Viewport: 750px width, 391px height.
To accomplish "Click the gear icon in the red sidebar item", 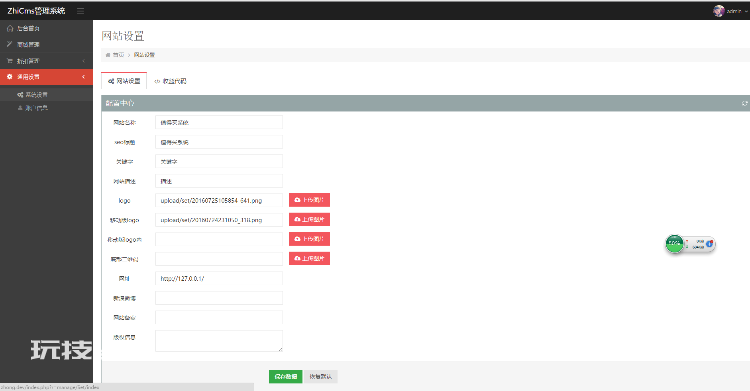I will pyautogui.click(x=10, y=77).
